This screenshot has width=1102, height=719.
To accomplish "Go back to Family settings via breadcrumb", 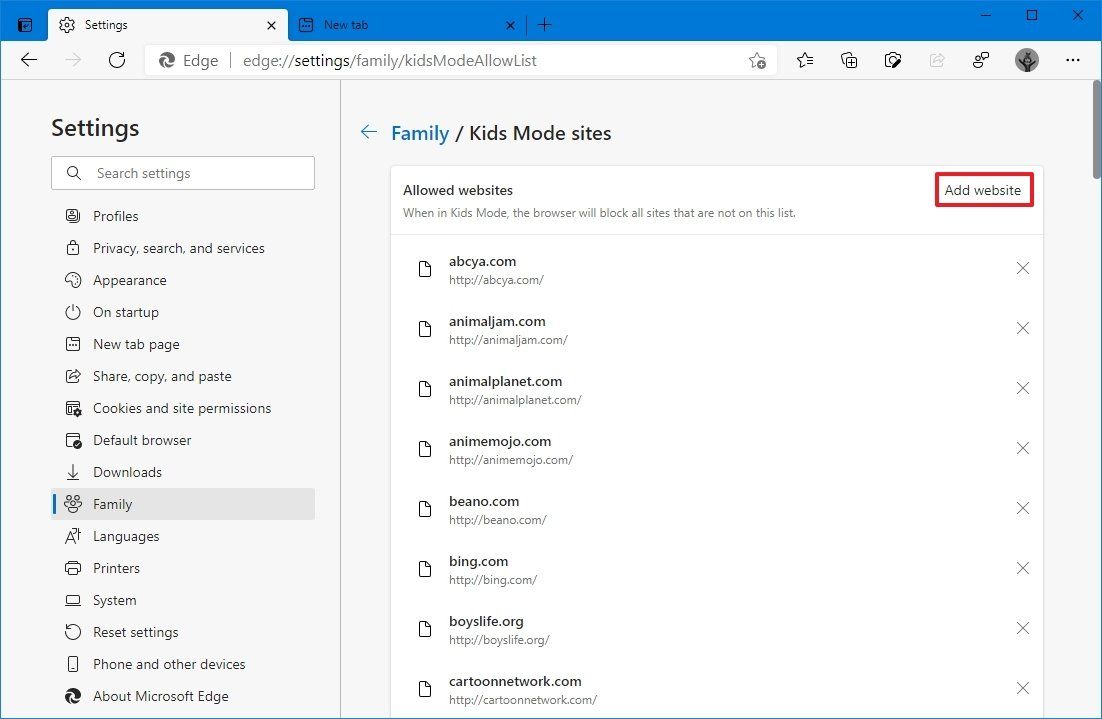I will tap(419, 132).
